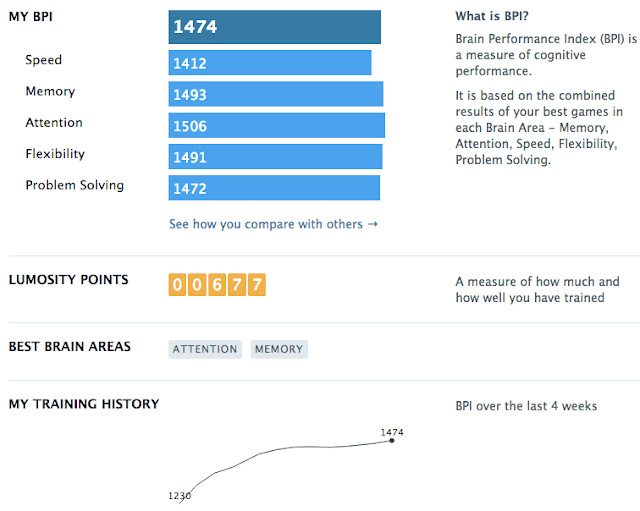The height and width of the screenshot is (511, 640).
Task: Select the Speed score bar 1412
Action: 270,62
